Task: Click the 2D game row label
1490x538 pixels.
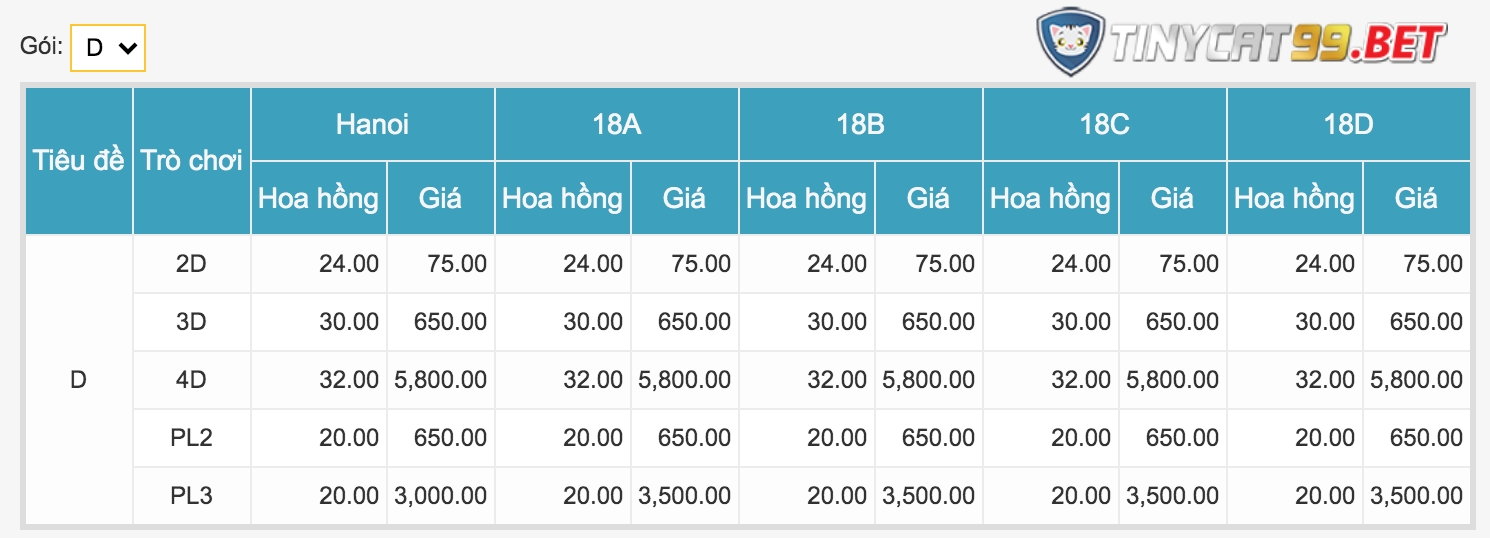Action: point(191,264)
